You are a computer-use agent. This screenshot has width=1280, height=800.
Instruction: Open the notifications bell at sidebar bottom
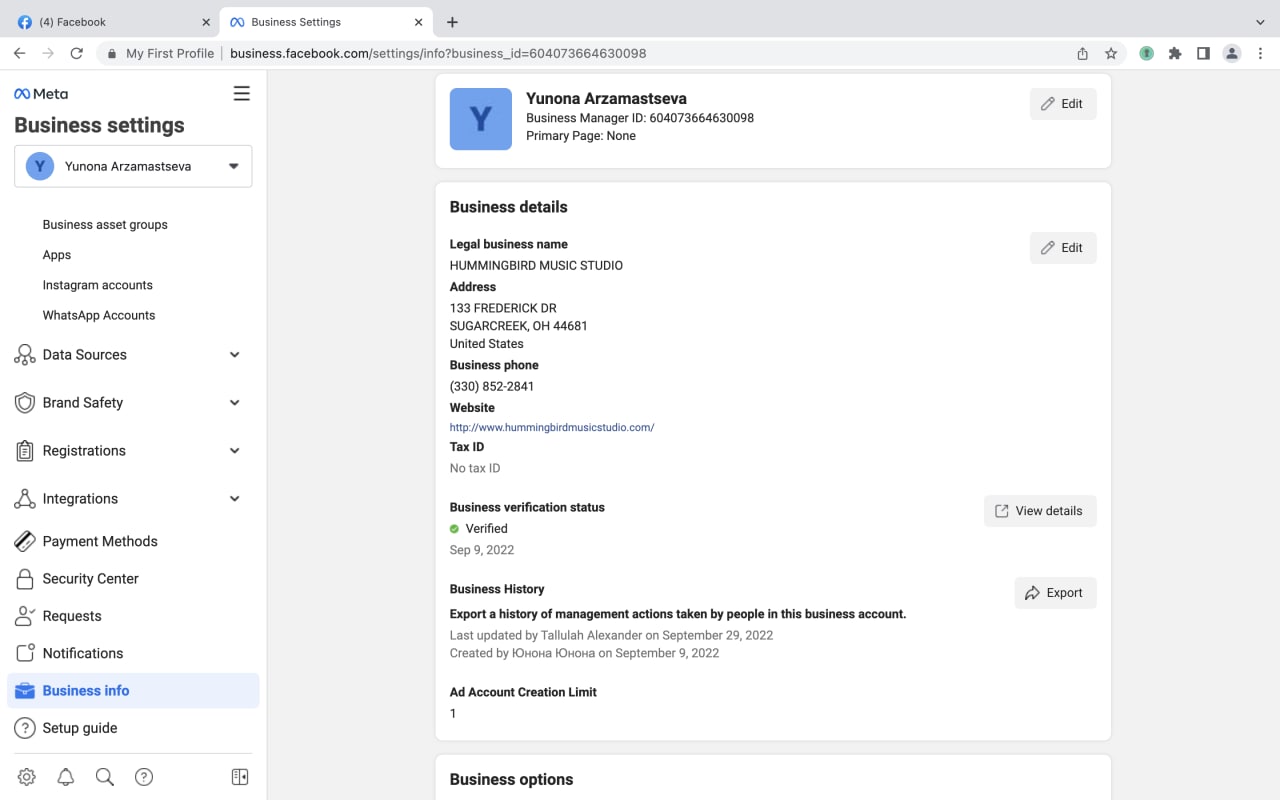tap(66, 777)
